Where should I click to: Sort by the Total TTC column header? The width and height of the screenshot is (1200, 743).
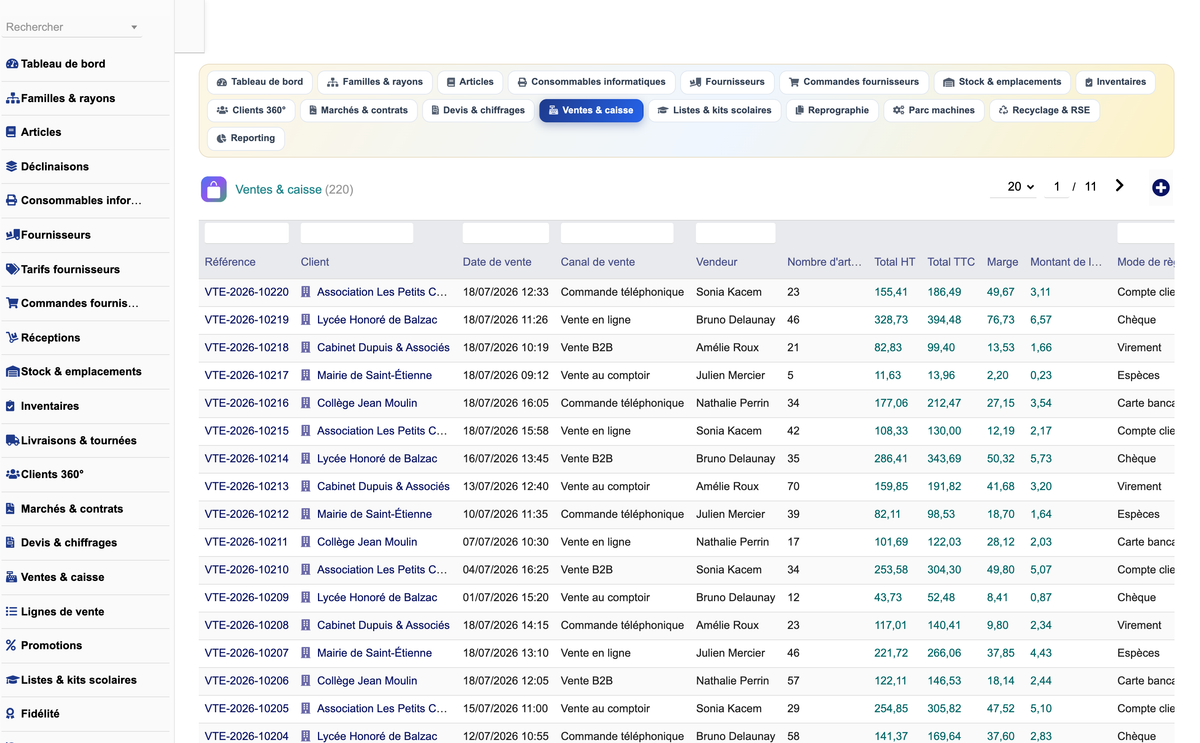coord(951,262)
